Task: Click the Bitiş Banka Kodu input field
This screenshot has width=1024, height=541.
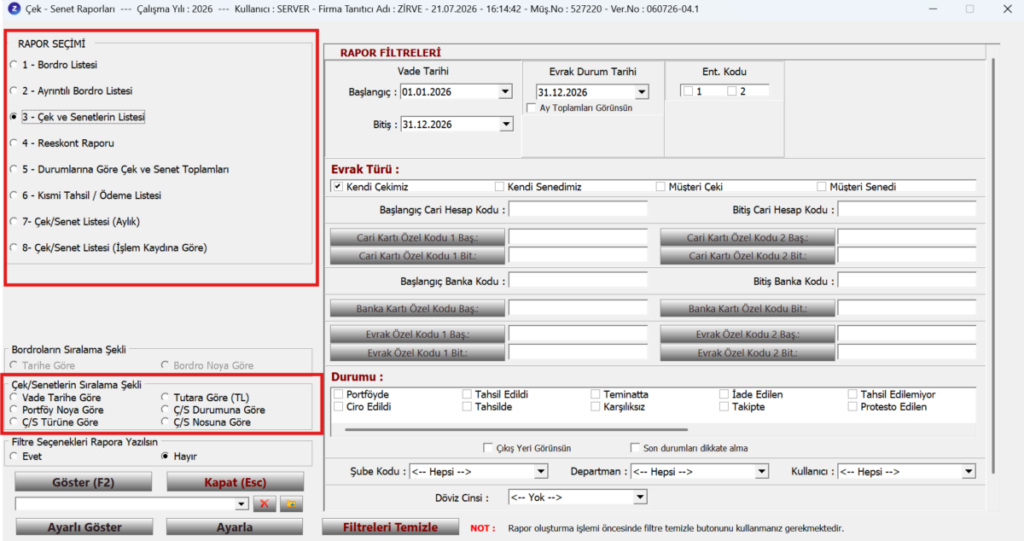Action: point(906,281)
